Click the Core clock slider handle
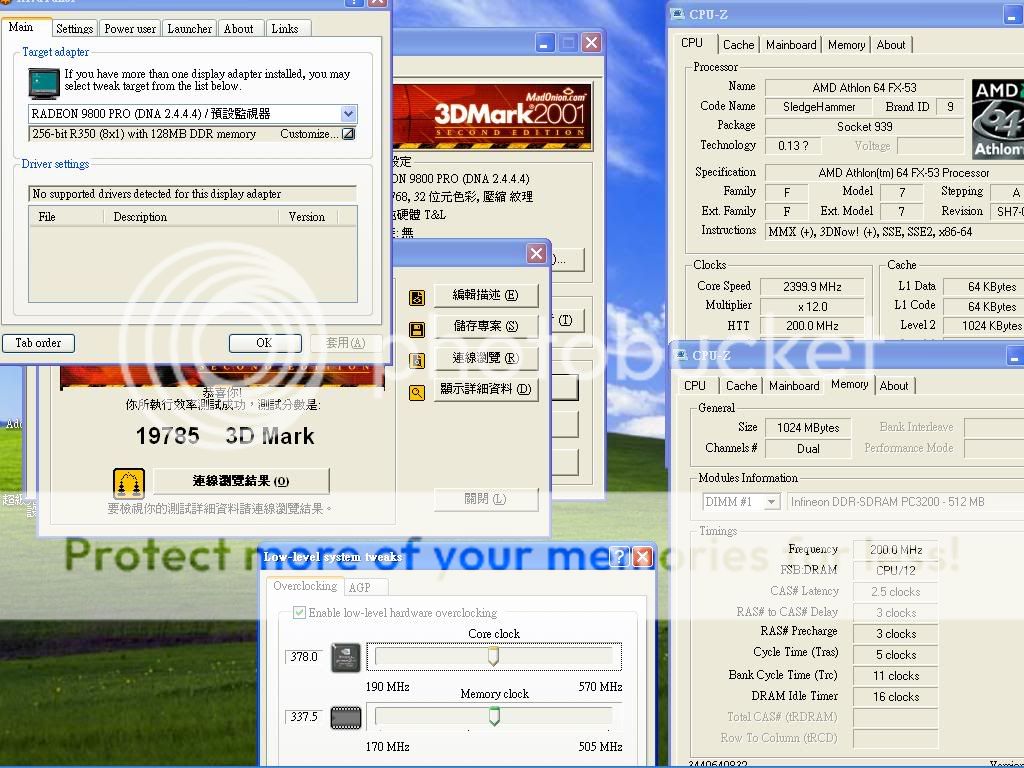This screenshot has width=1024, height=768. tap(493, 657)
